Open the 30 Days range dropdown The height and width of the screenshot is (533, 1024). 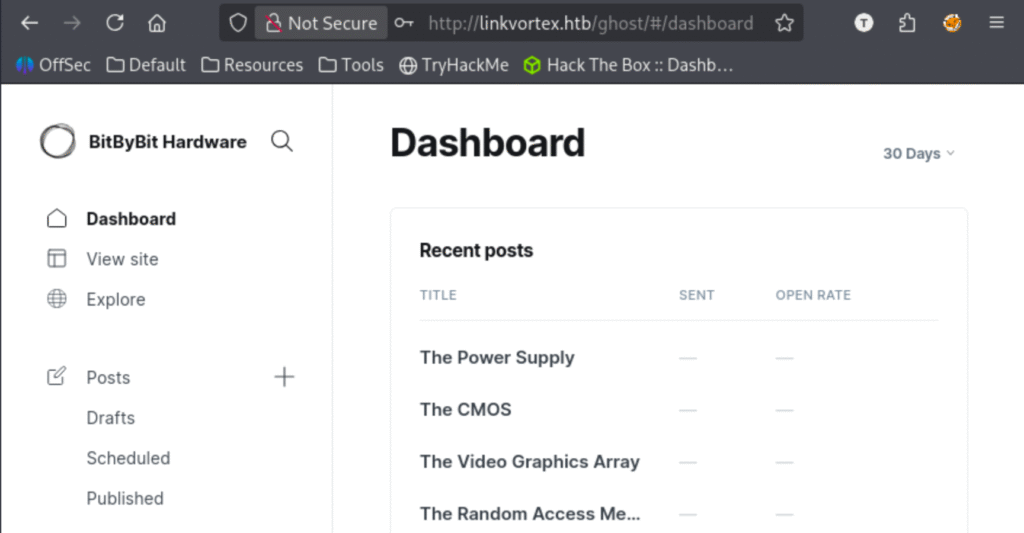pyautogui.click(x=918, y=154)
